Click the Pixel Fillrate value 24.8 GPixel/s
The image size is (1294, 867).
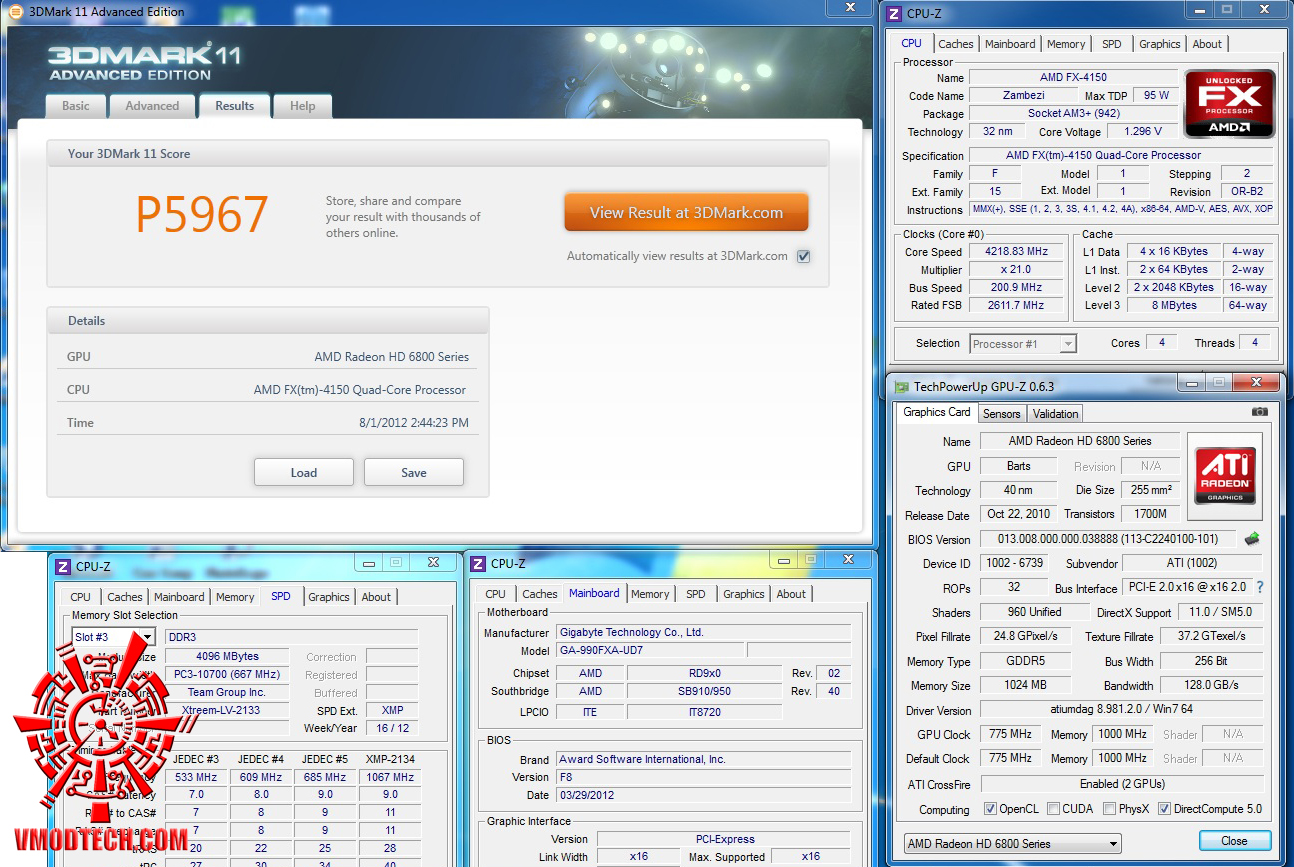point(1025,637)
